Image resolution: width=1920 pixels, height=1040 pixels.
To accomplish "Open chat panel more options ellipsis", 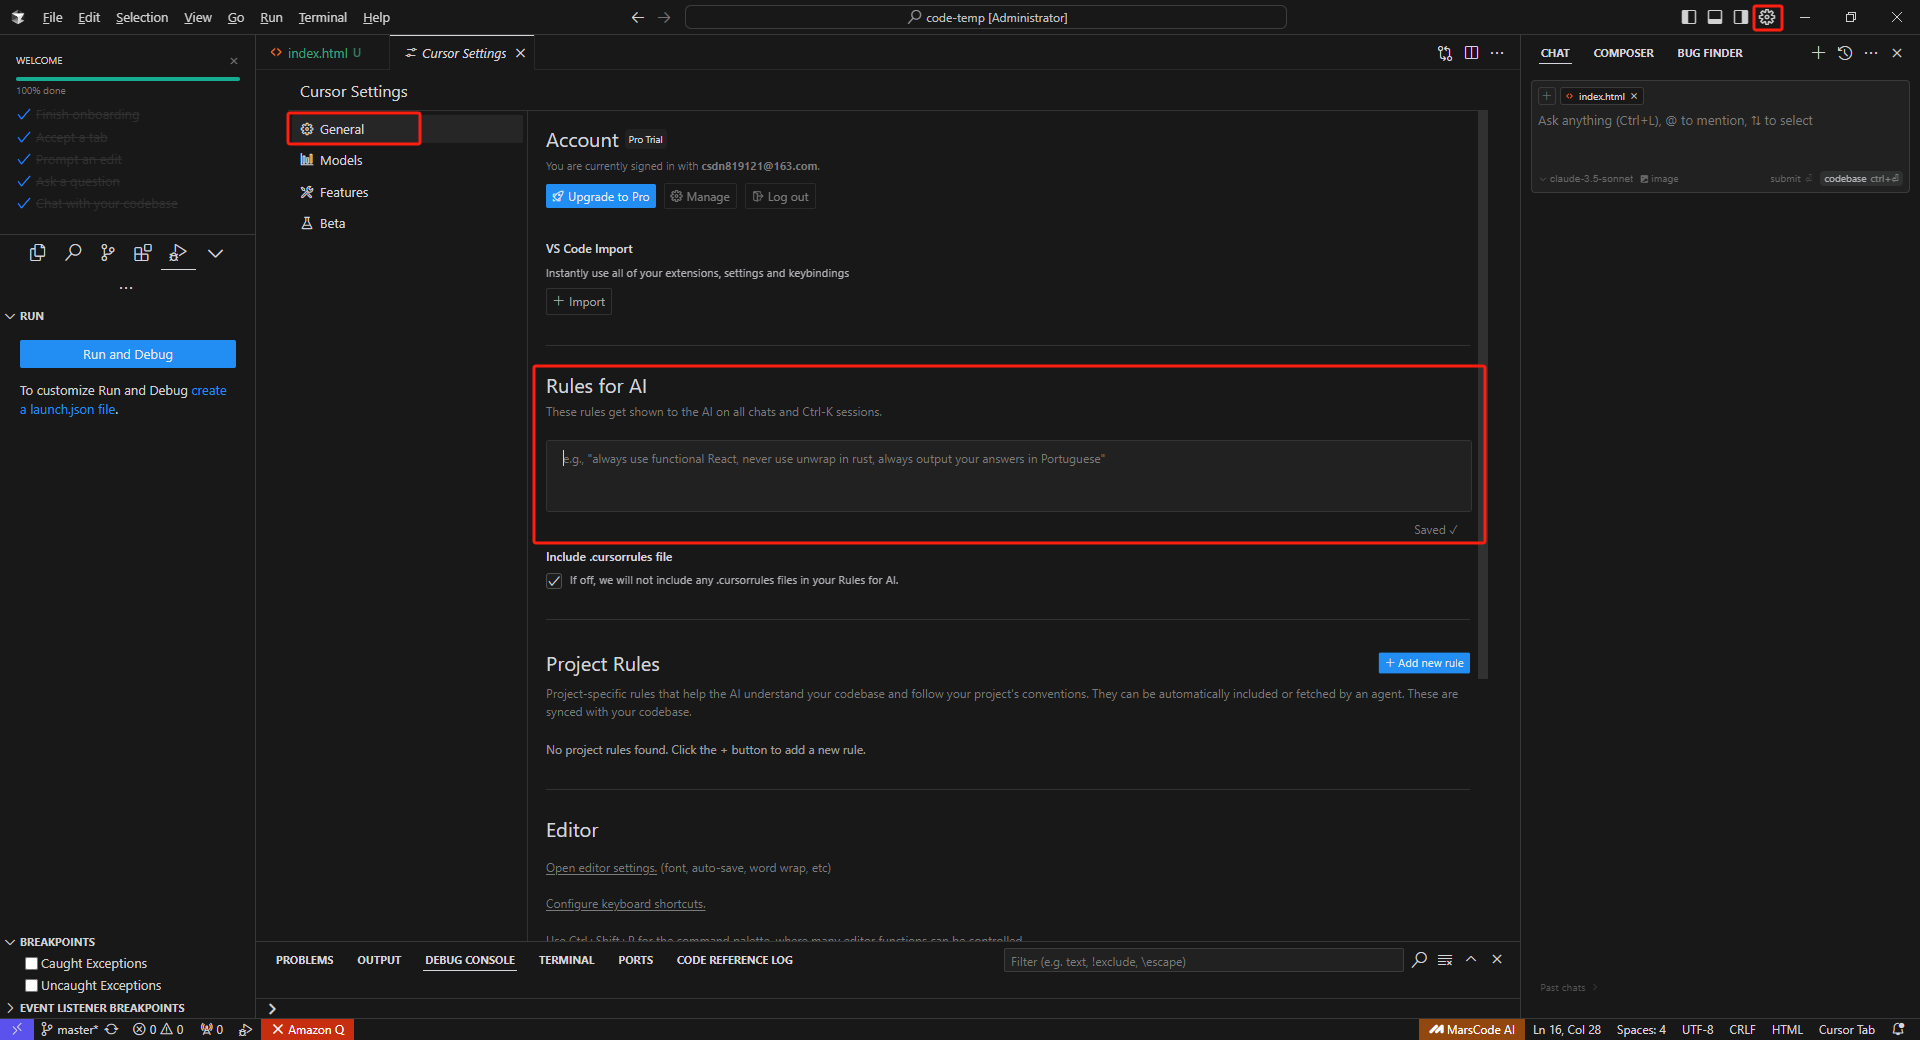I will pyautogui.click(x=1871, y=53).
